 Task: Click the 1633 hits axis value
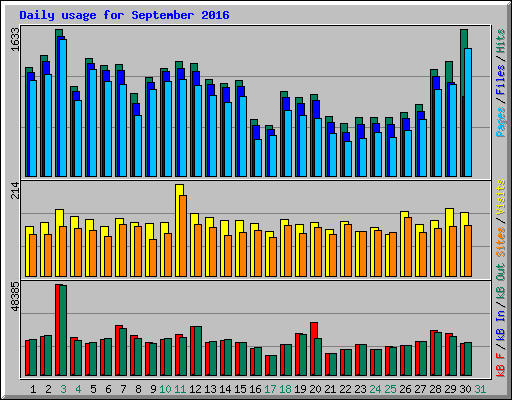(x=15, y=39)
